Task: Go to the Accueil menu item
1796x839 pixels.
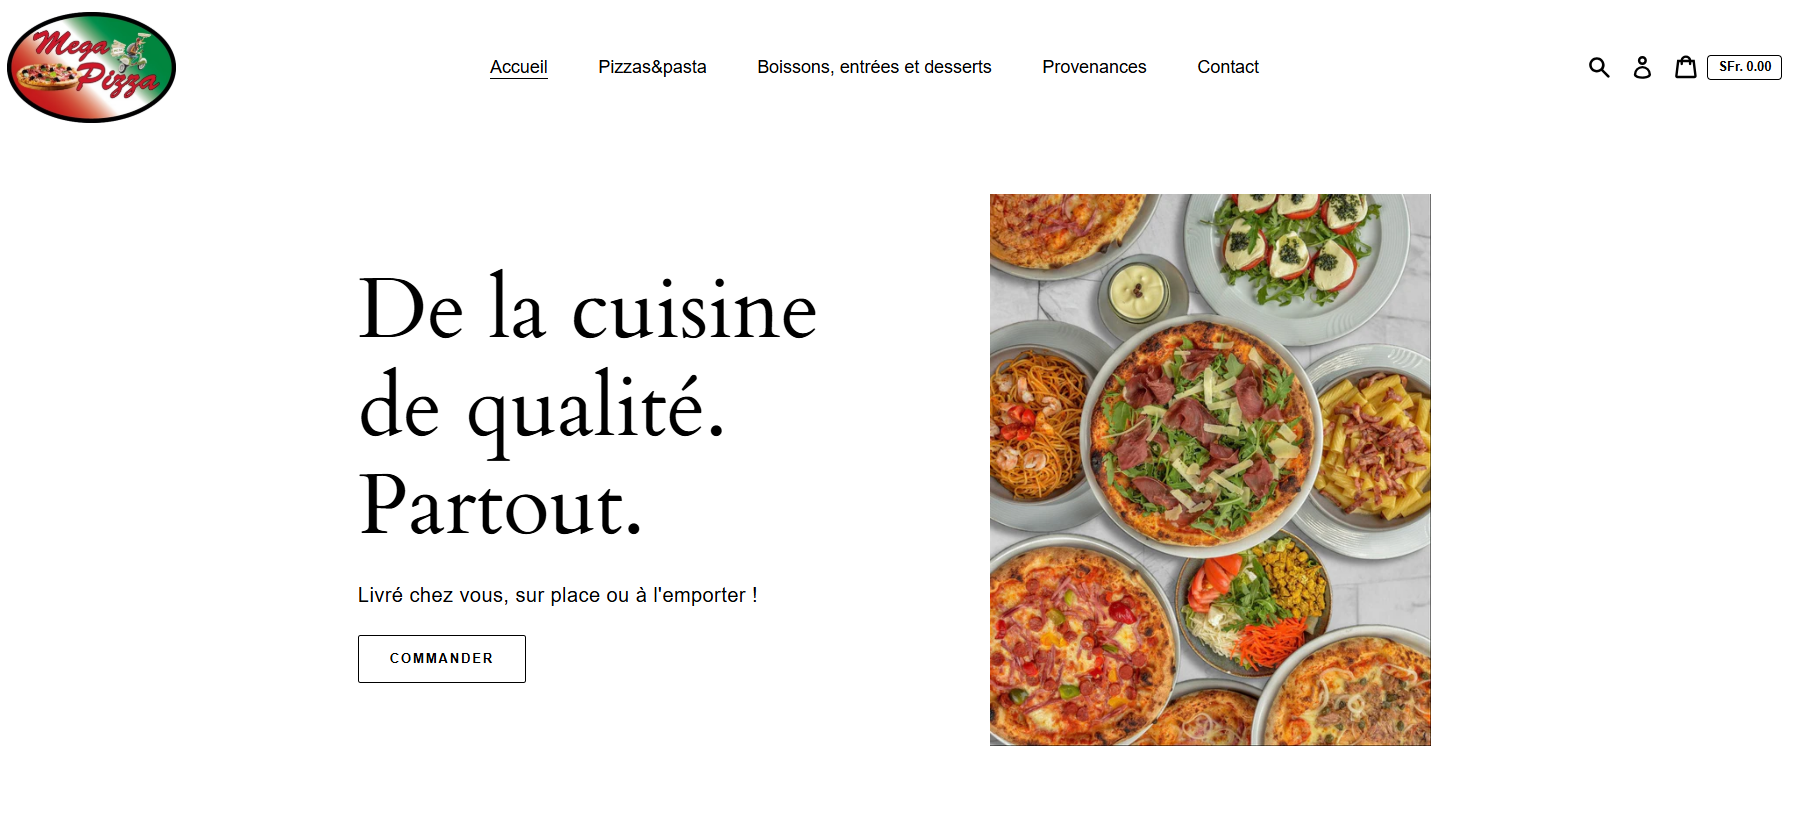Action: pyautogui.click(x=519, y=67)
